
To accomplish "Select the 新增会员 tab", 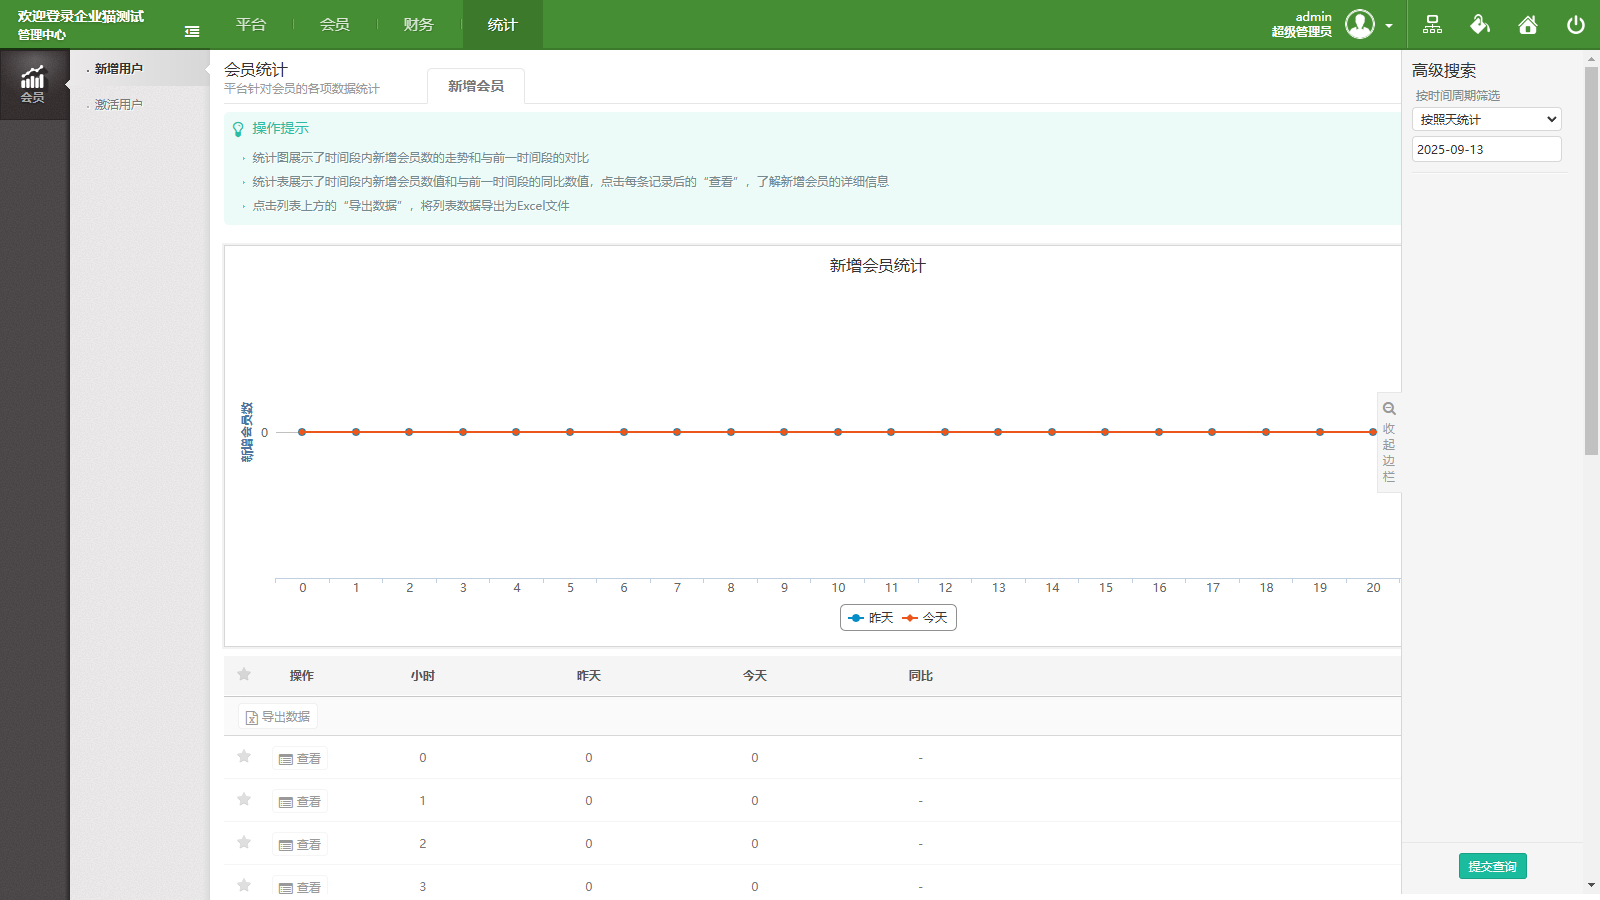I will coord(477,86).
